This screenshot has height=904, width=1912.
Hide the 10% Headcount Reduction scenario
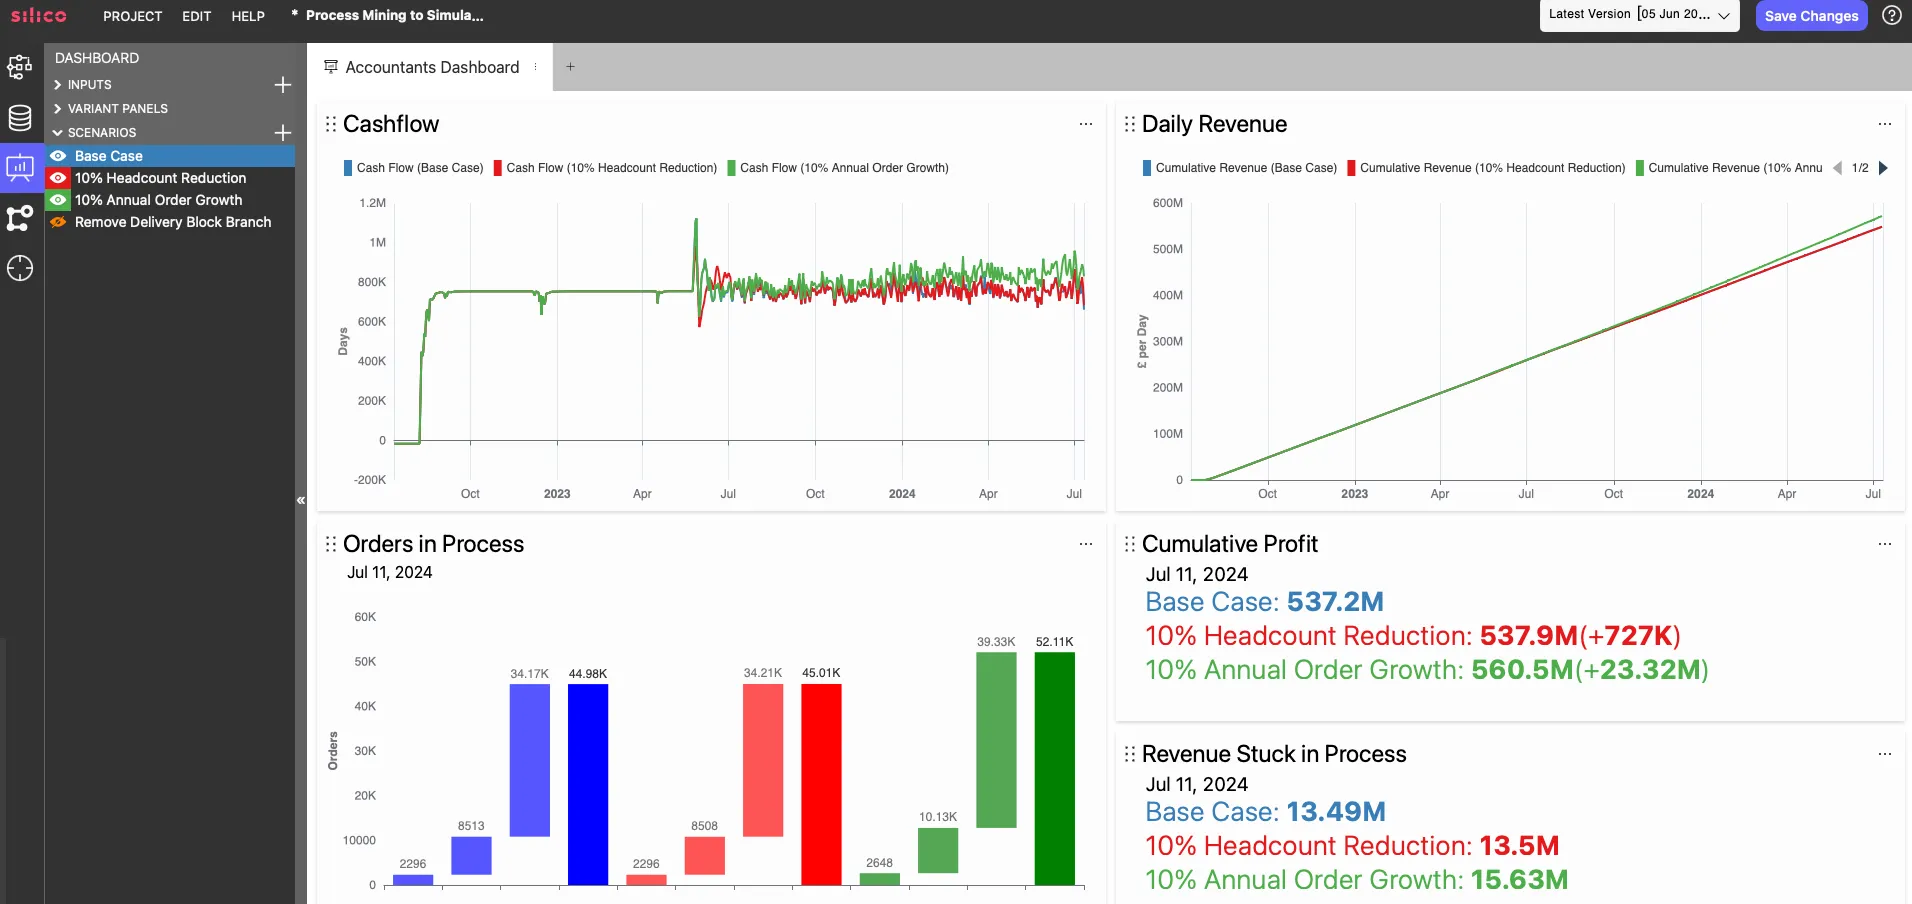pyautogui.click(x=59, y=178)
